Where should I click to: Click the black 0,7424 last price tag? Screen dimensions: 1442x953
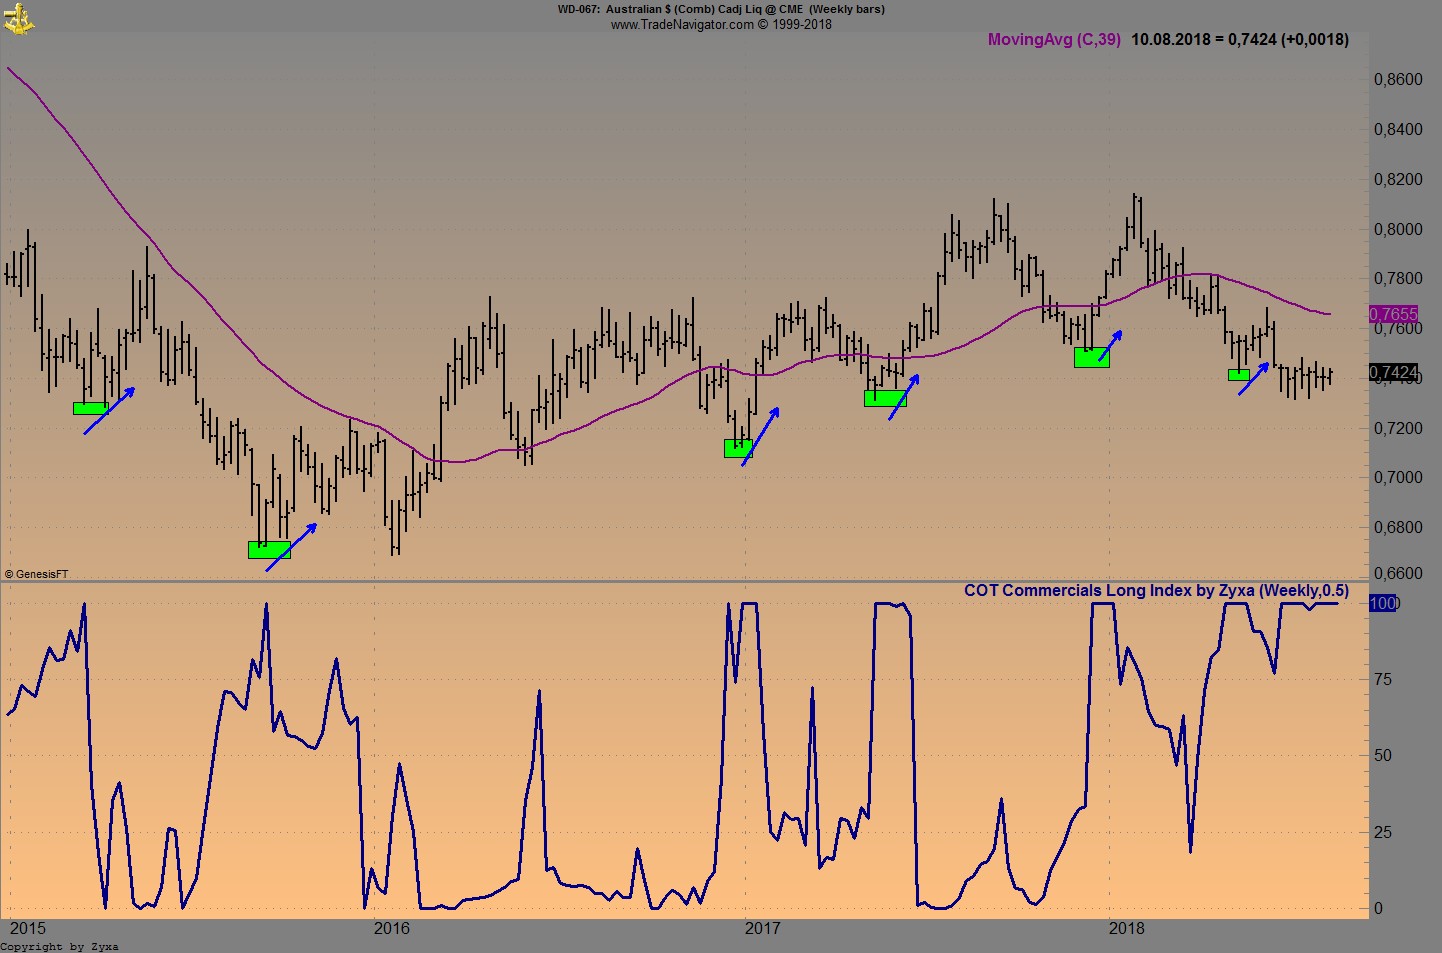[1393, 373]
